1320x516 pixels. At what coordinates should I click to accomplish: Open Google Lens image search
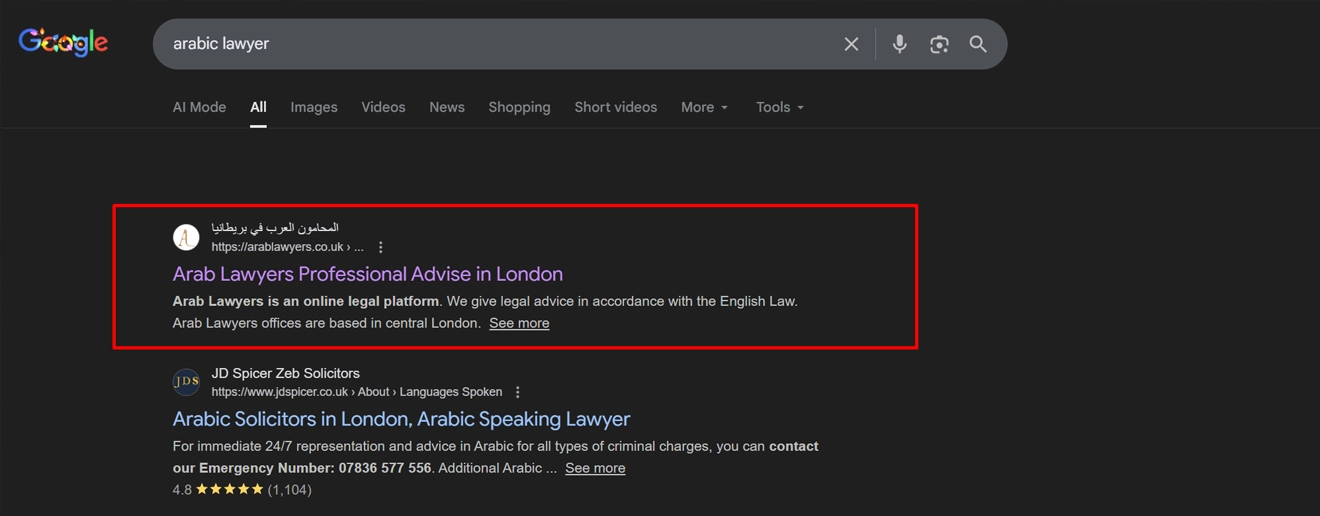tap(938, 44)
